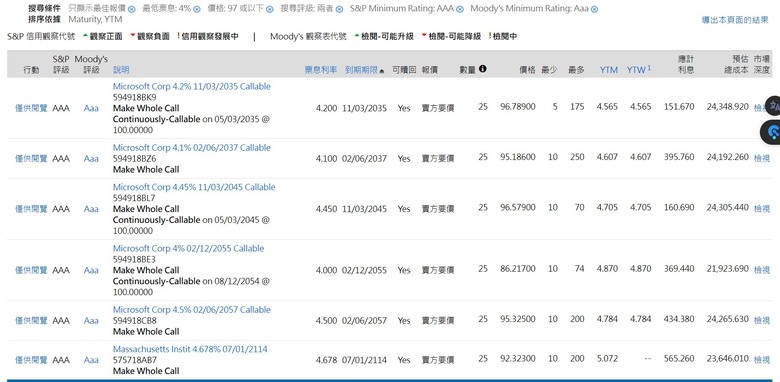780x382 pixels.
Task: Click 僅供閱覽 for the 2037 Microsoft bond
Action: point(31,159)
